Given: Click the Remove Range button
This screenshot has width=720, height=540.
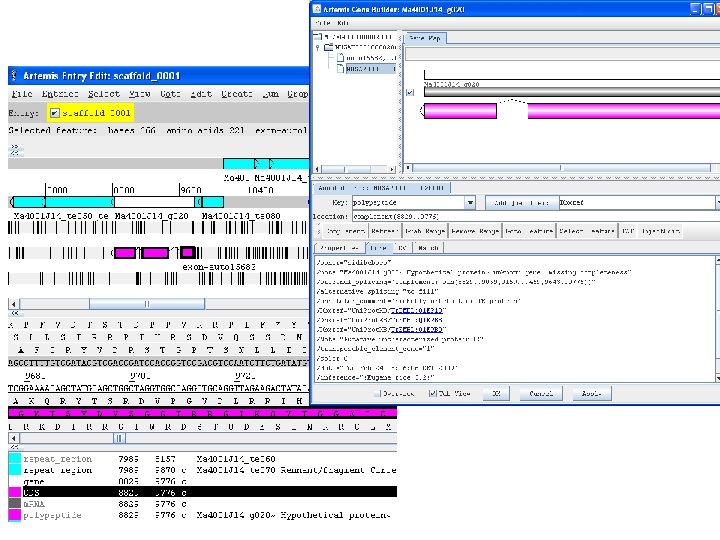Looking at the screenshot, I should [475, 231].
